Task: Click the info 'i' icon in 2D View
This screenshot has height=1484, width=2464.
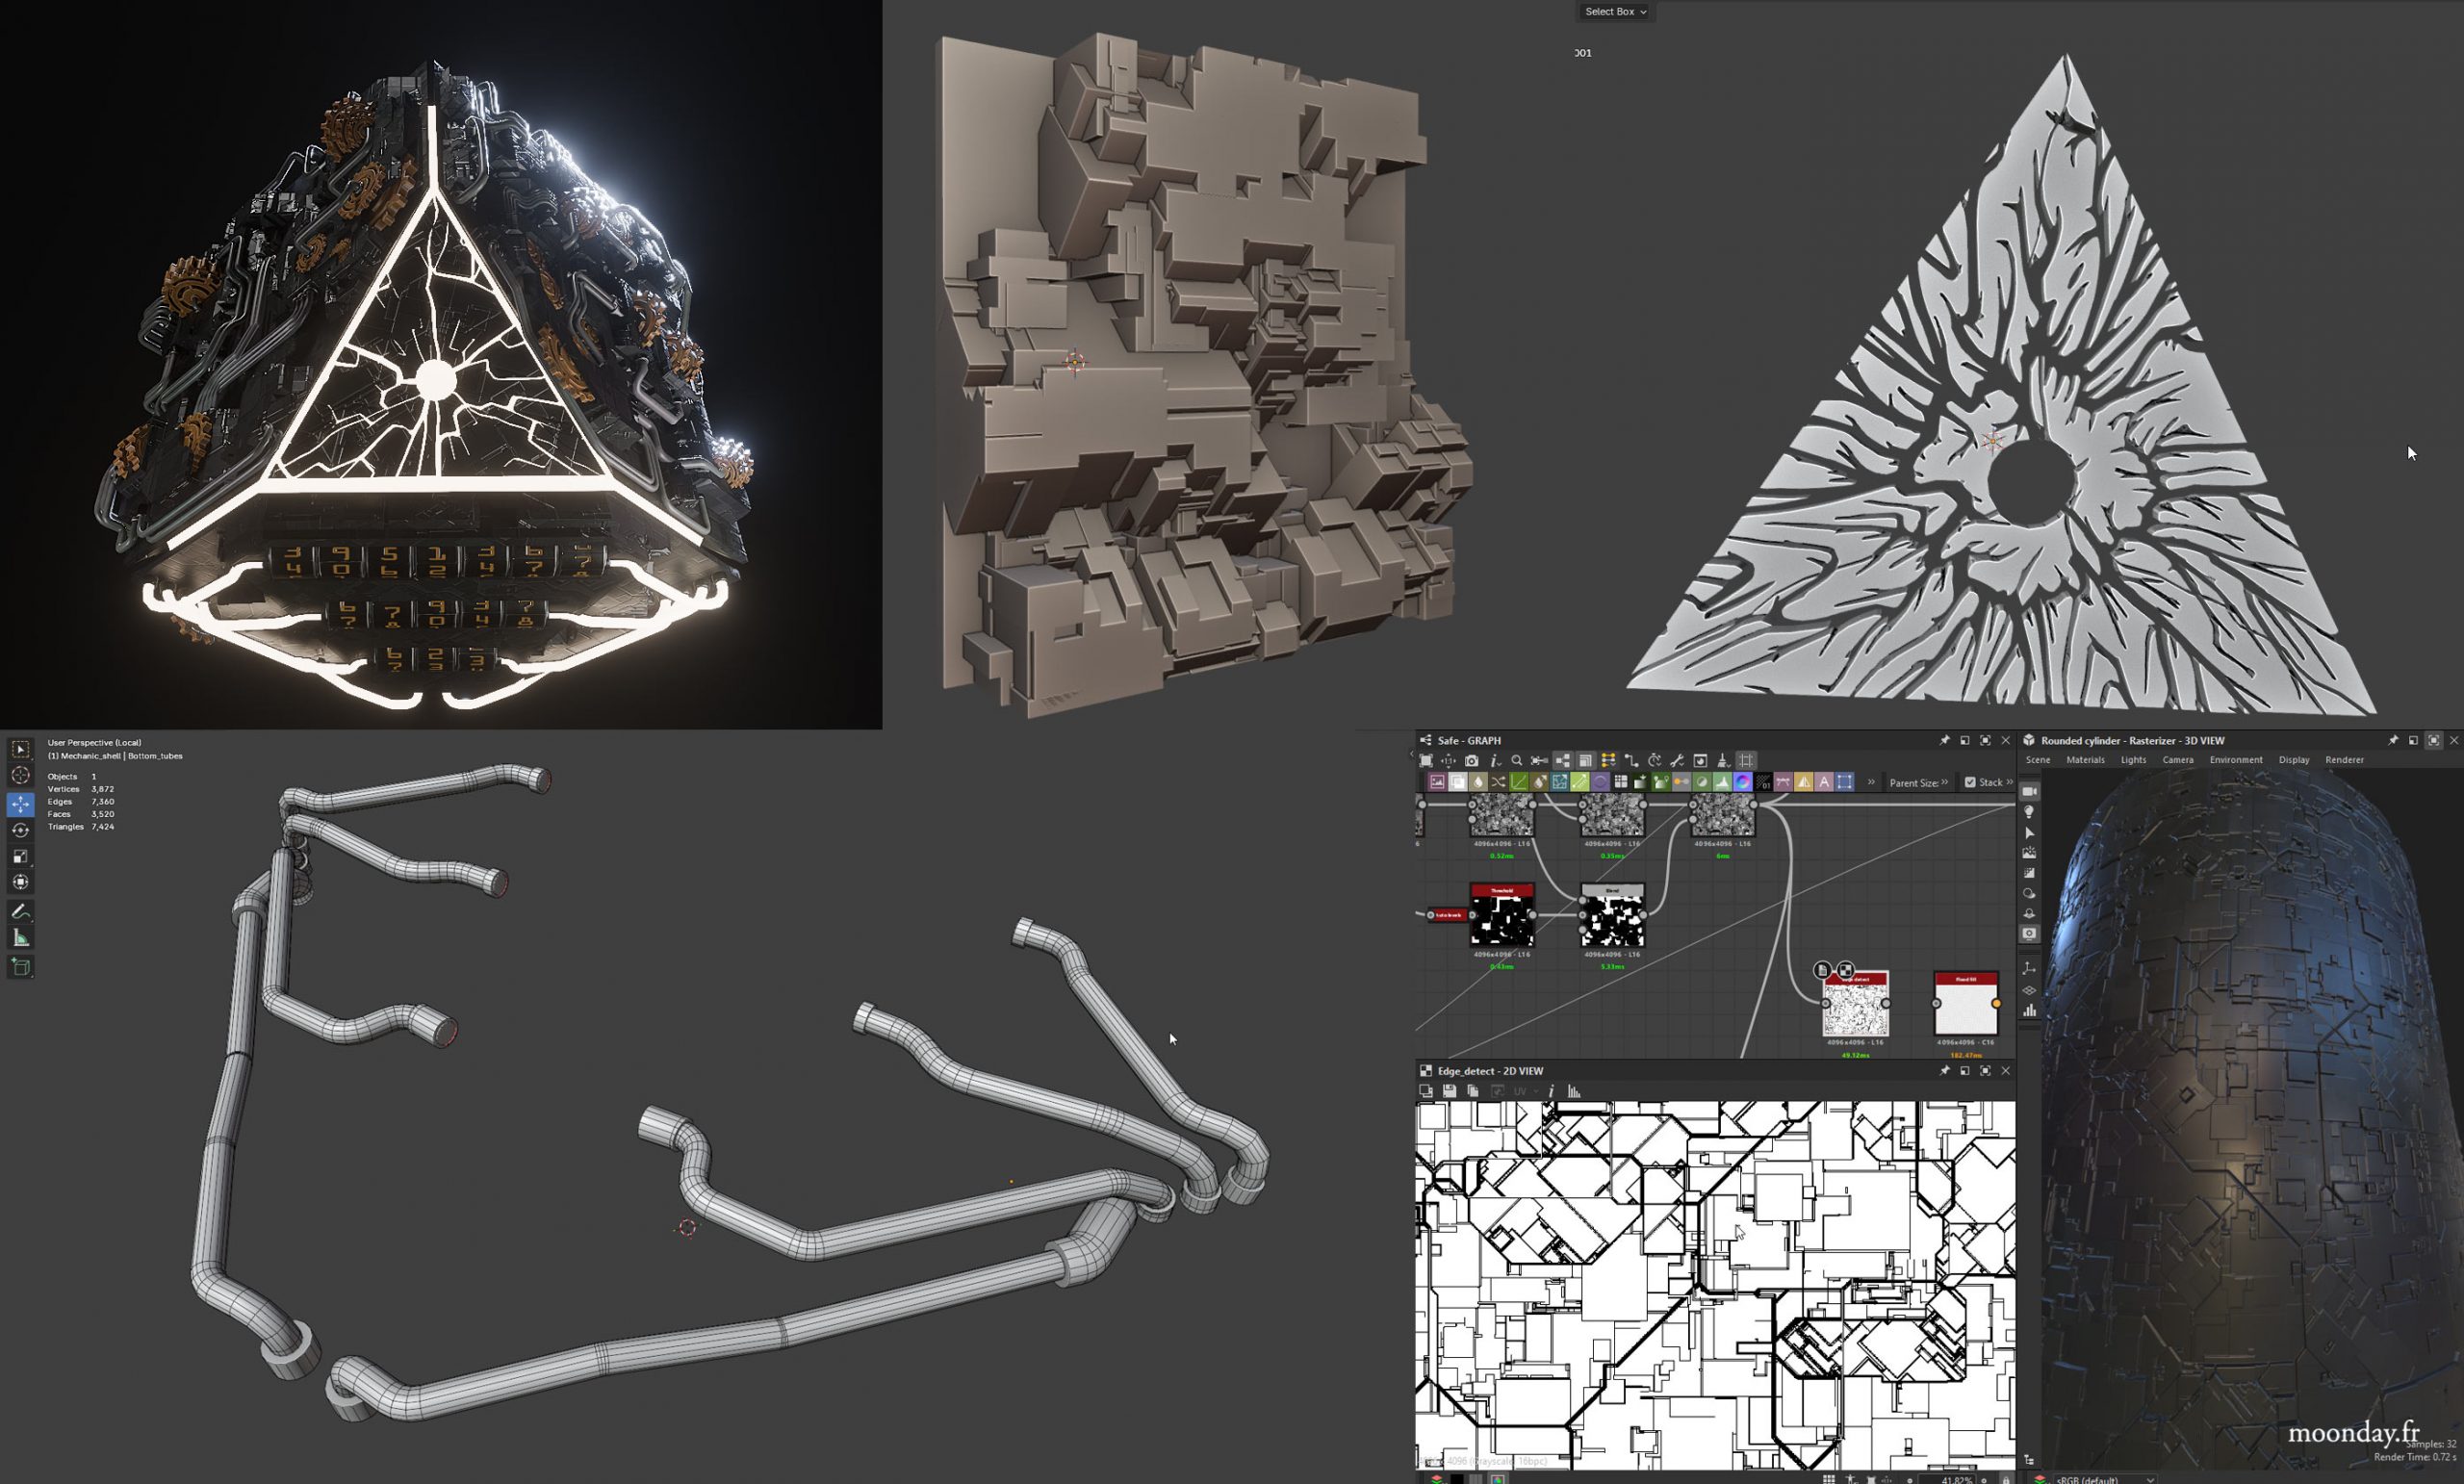Action: 1551,1091
